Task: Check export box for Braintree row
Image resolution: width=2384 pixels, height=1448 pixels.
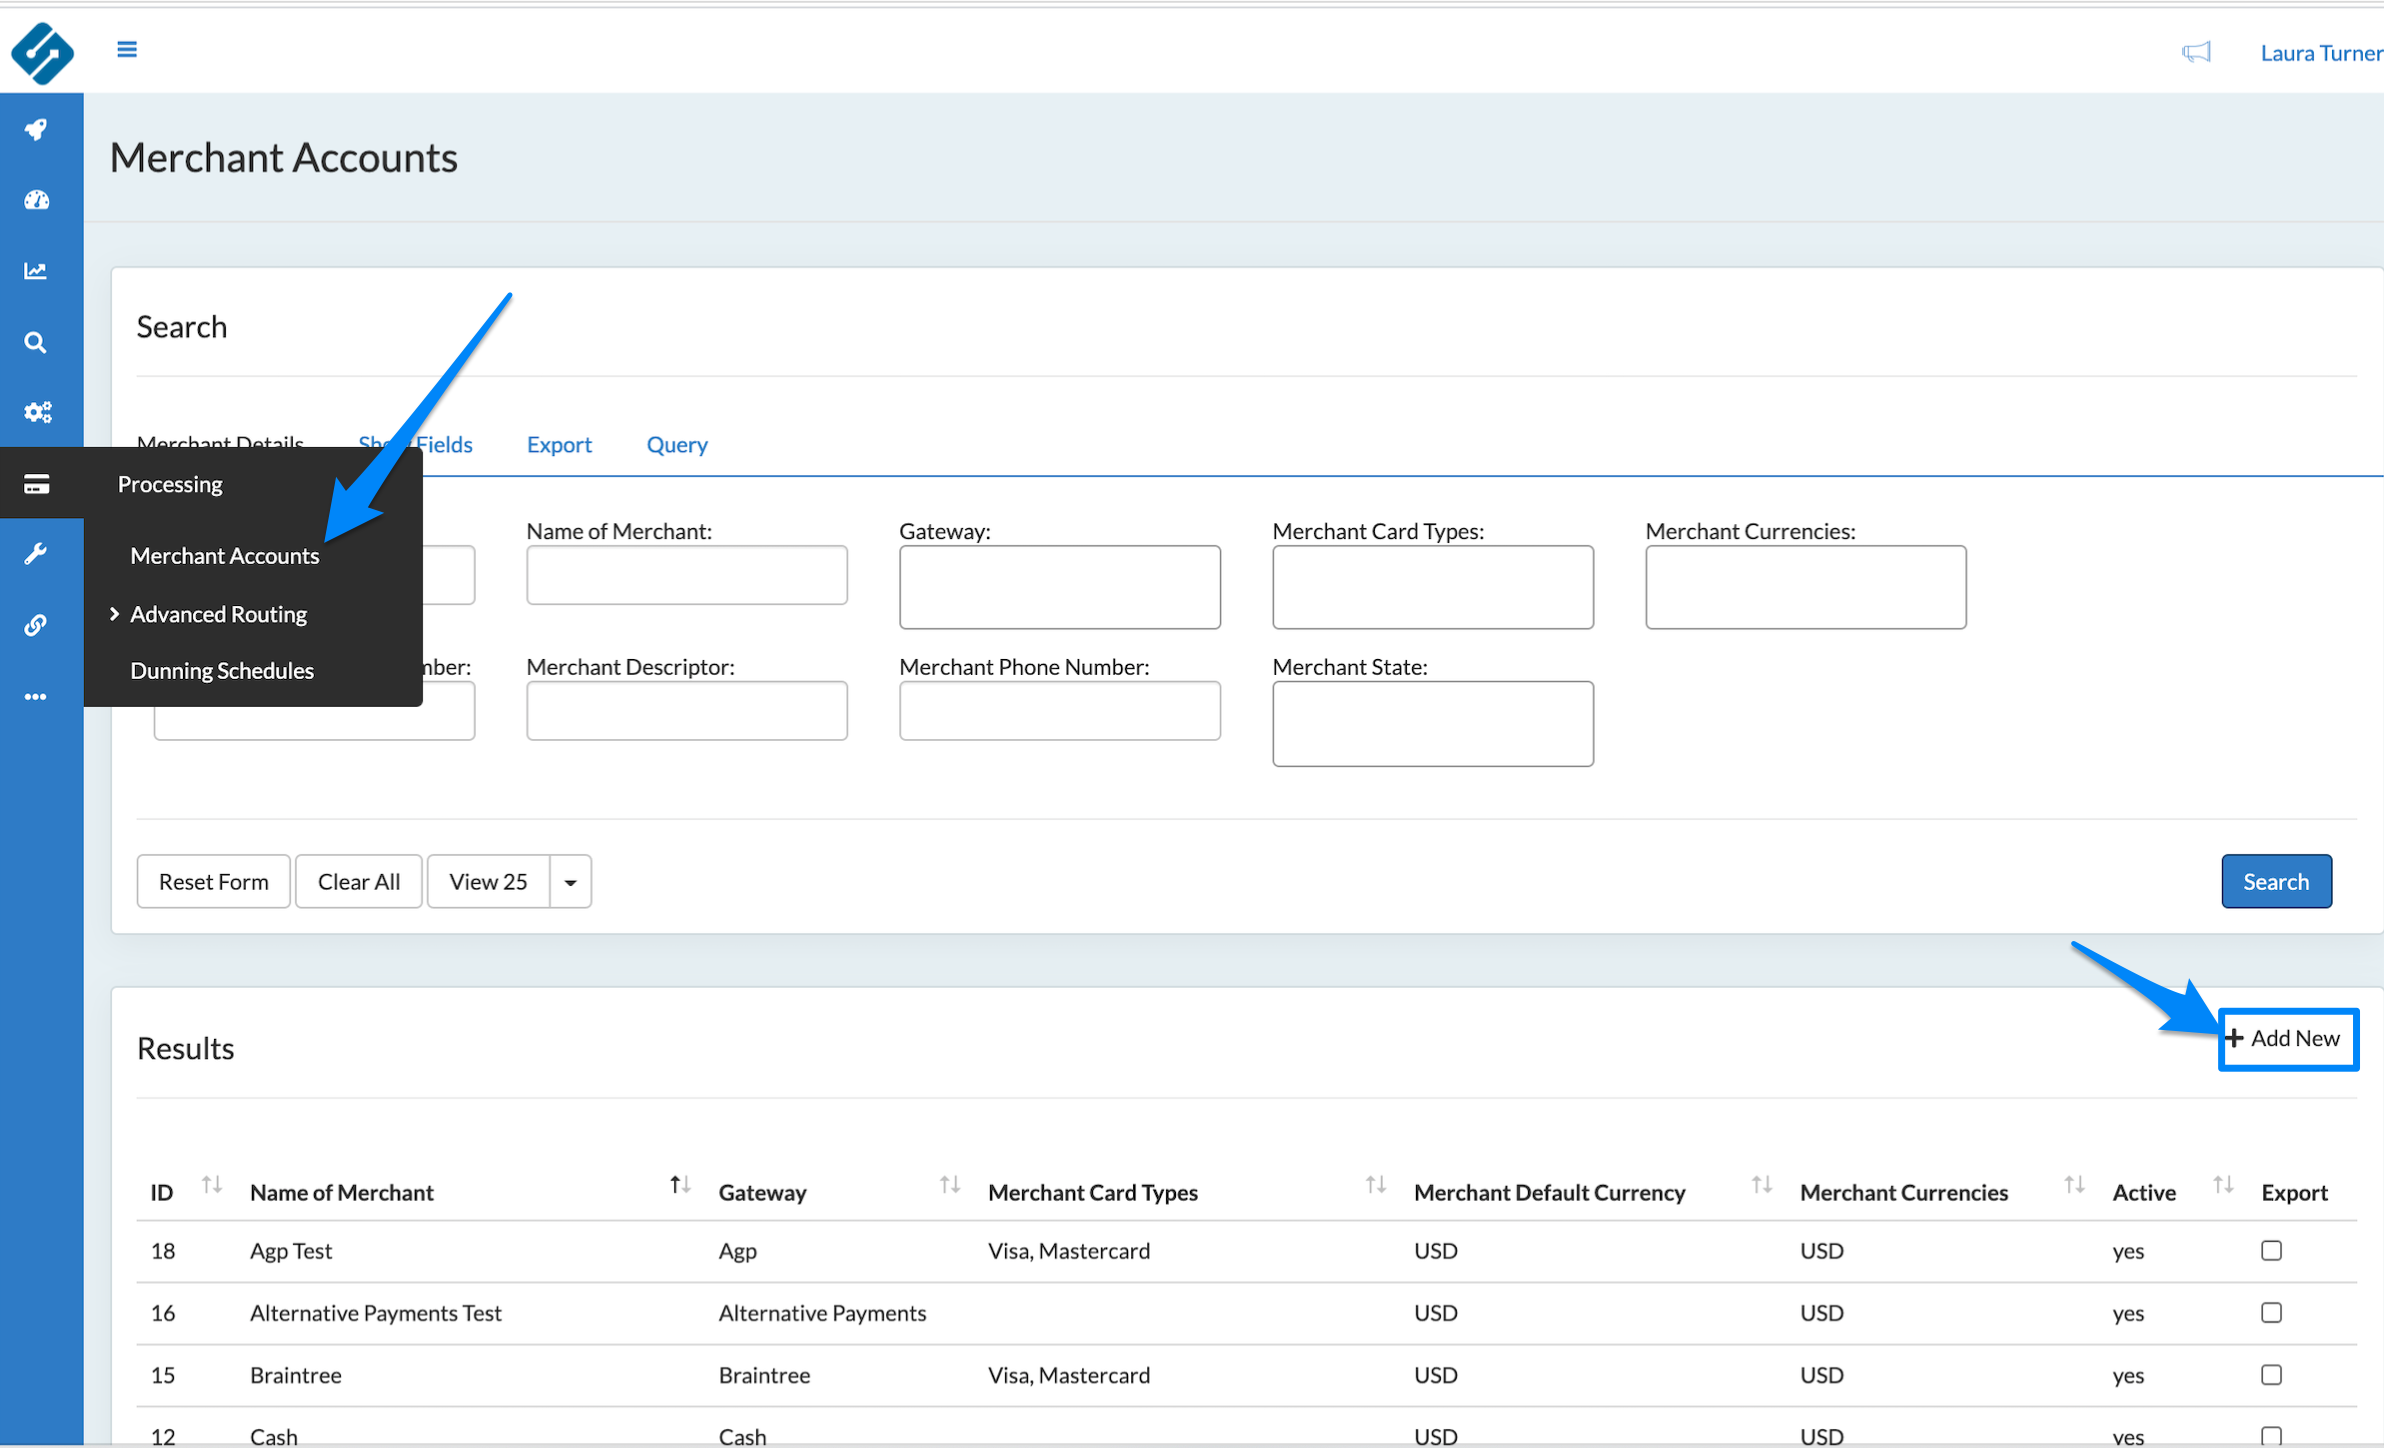Action: point(2271,1374)
